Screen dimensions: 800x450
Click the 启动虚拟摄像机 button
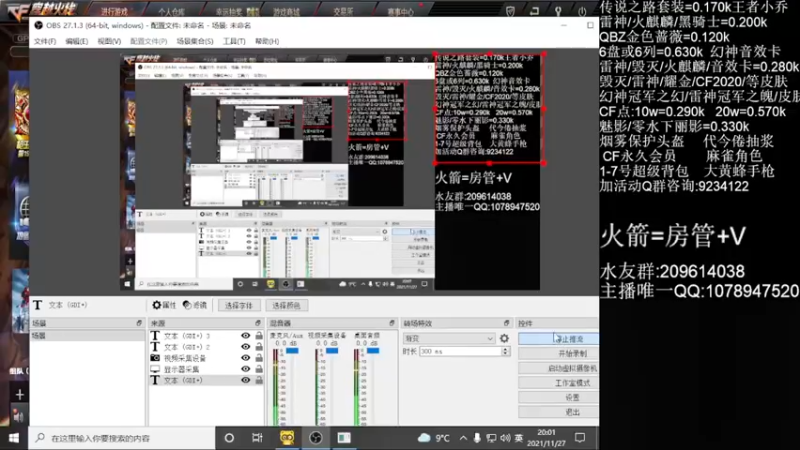click(x=558, y=368)
